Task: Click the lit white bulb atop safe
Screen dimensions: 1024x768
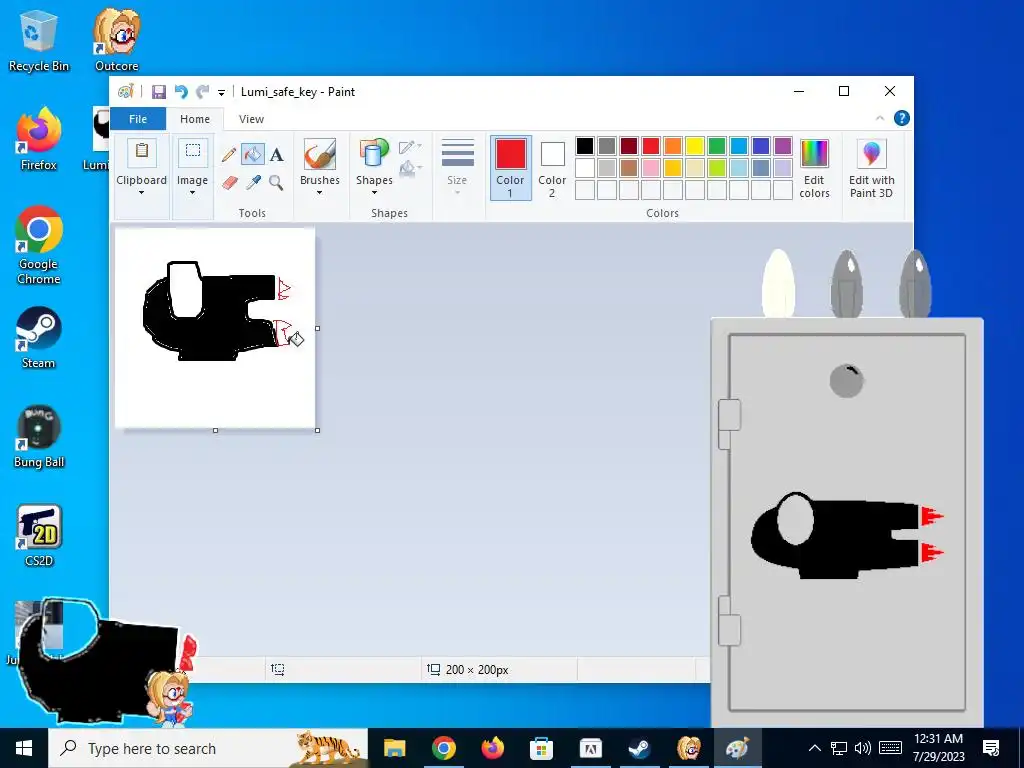Action: (778, 283)
